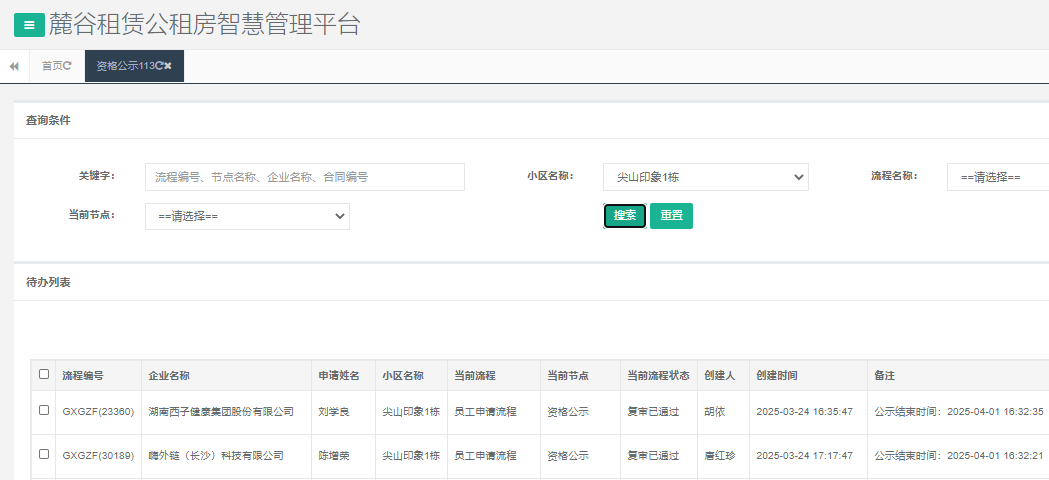This screenshot has height=480, width=1049.
Task: Switch to the 首页 tab
Action: click(x=51, y=66)
